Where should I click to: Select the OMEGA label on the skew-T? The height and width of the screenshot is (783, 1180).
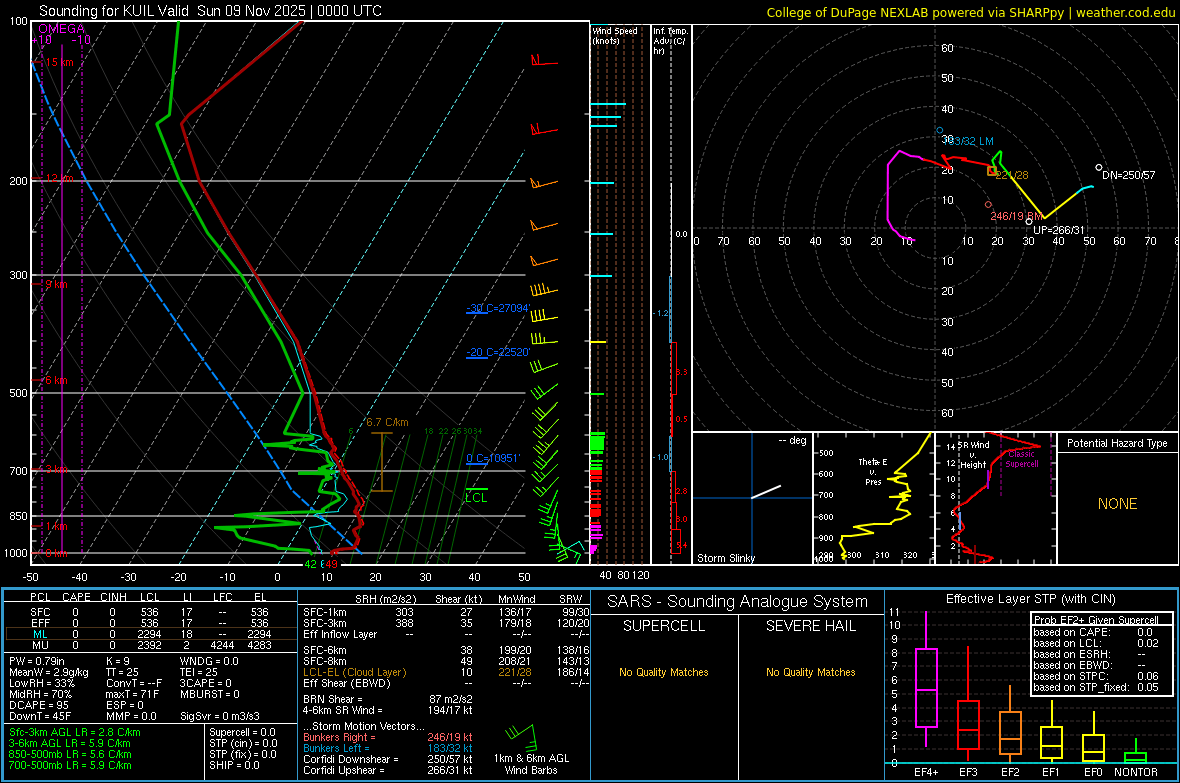point(62,29)
